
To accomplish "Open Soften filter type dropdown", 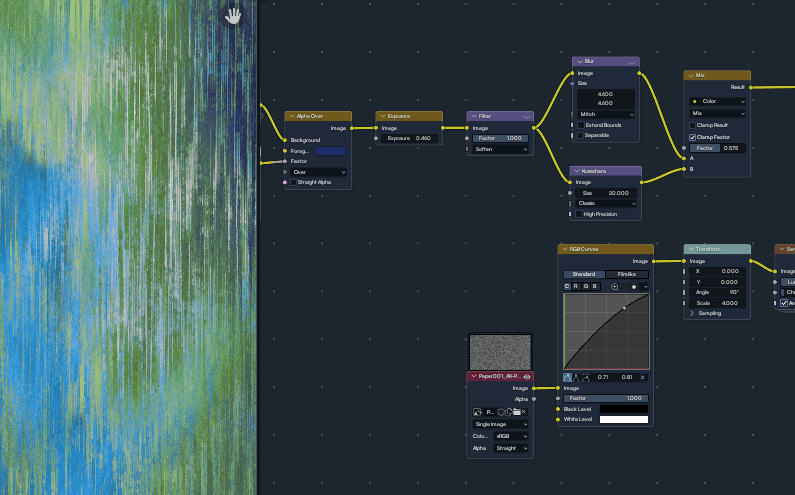I will [500, 149].
